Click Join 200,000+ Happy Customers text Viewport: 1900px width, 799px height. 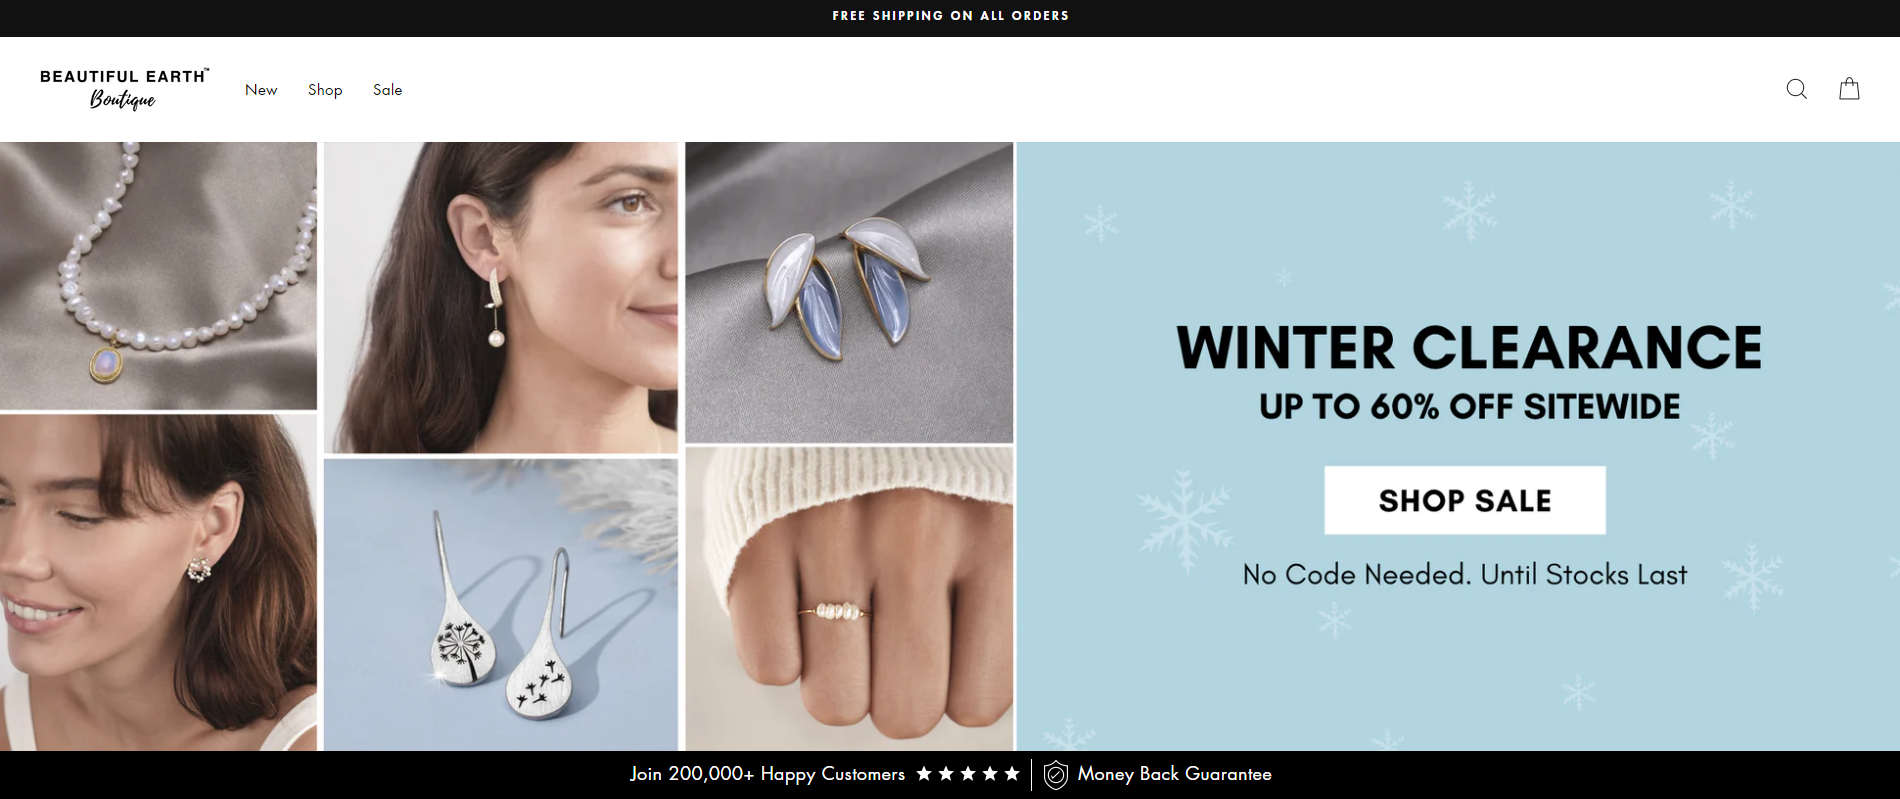(x=767, y=774)
